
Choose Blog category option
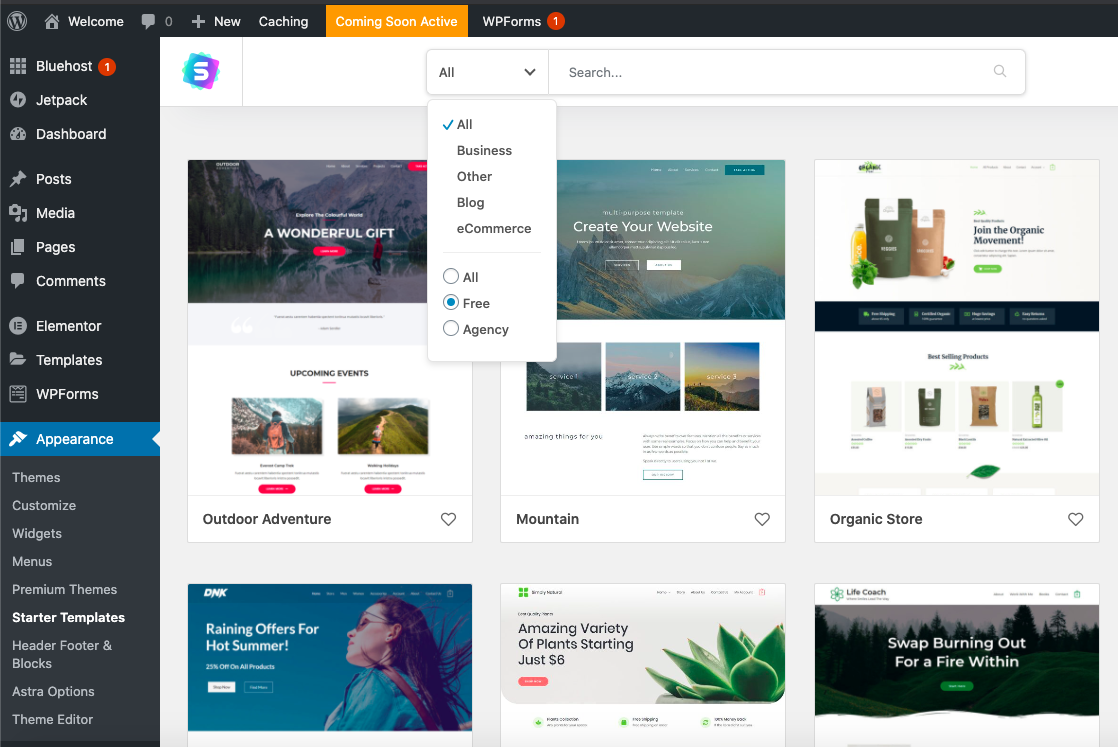[x=471, y=202]
